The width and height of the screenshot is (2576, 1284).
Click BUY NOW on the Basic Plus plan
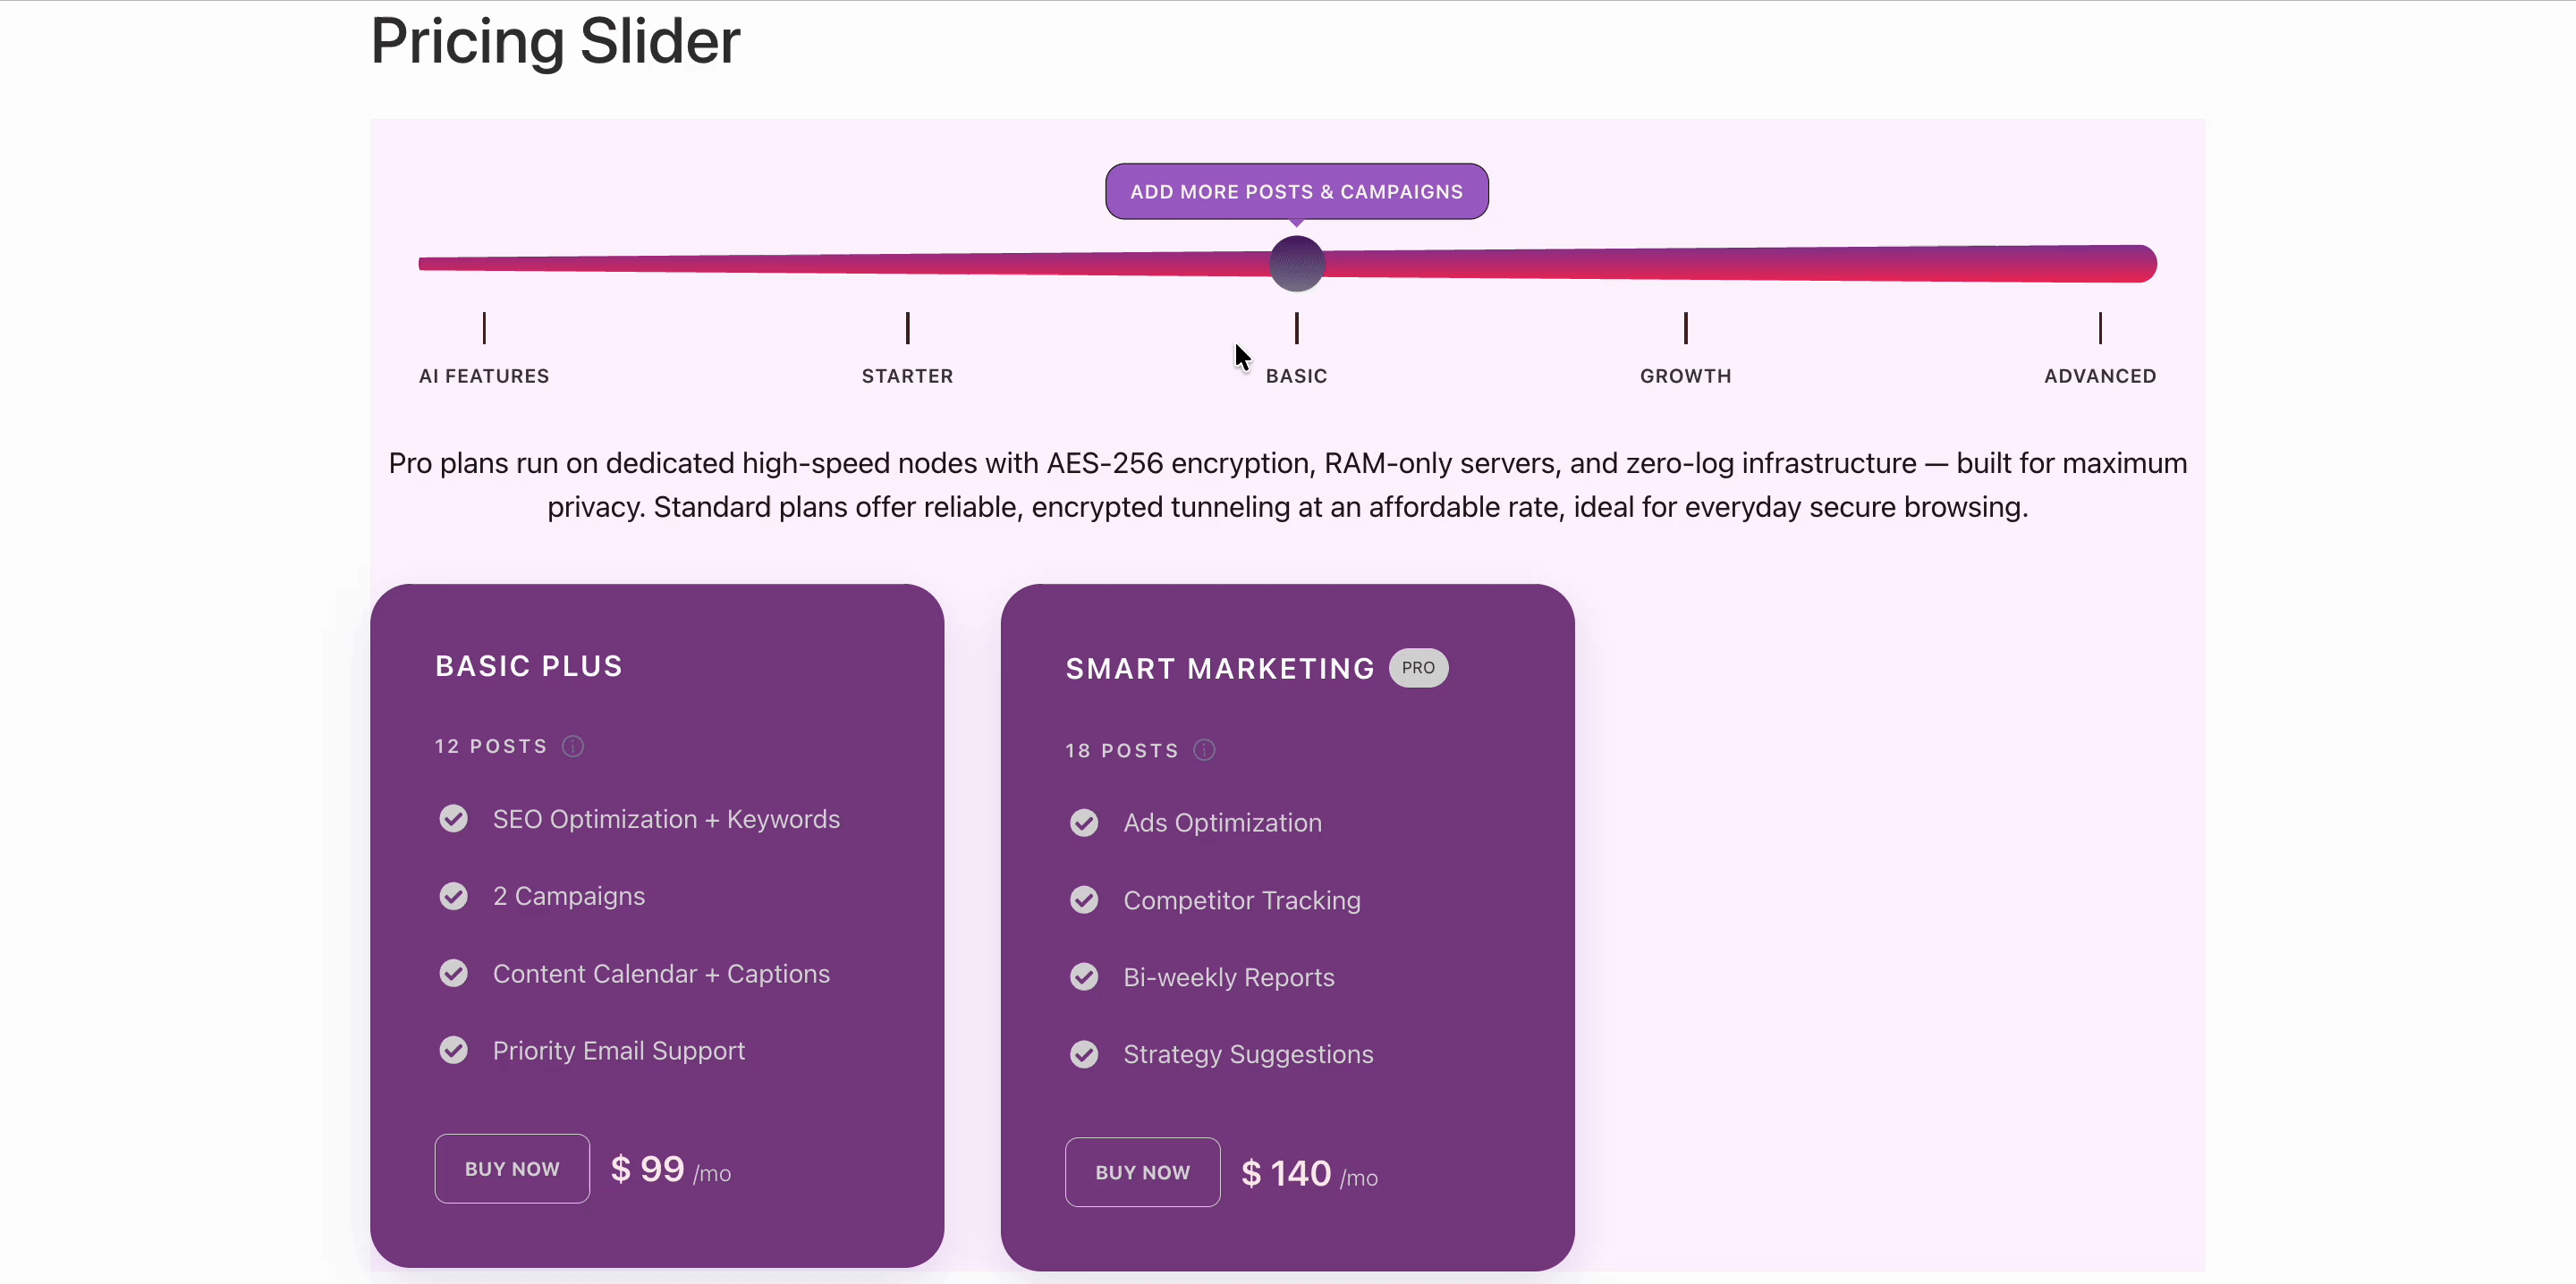pos(511,1168)
